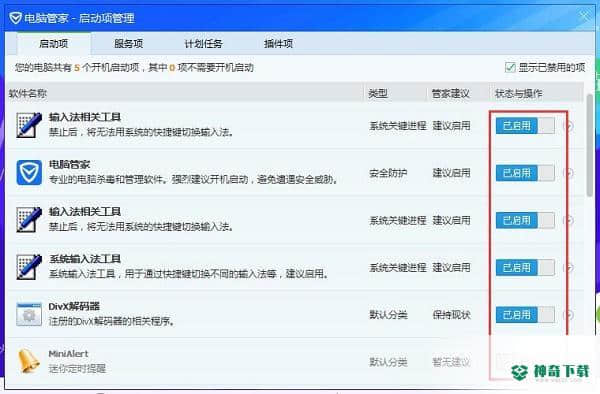The height and width of the screenshot is (394, 600).
Task: Click 默认分类 type cell of DivX解码器 row
Action: (x=388, y=314)
